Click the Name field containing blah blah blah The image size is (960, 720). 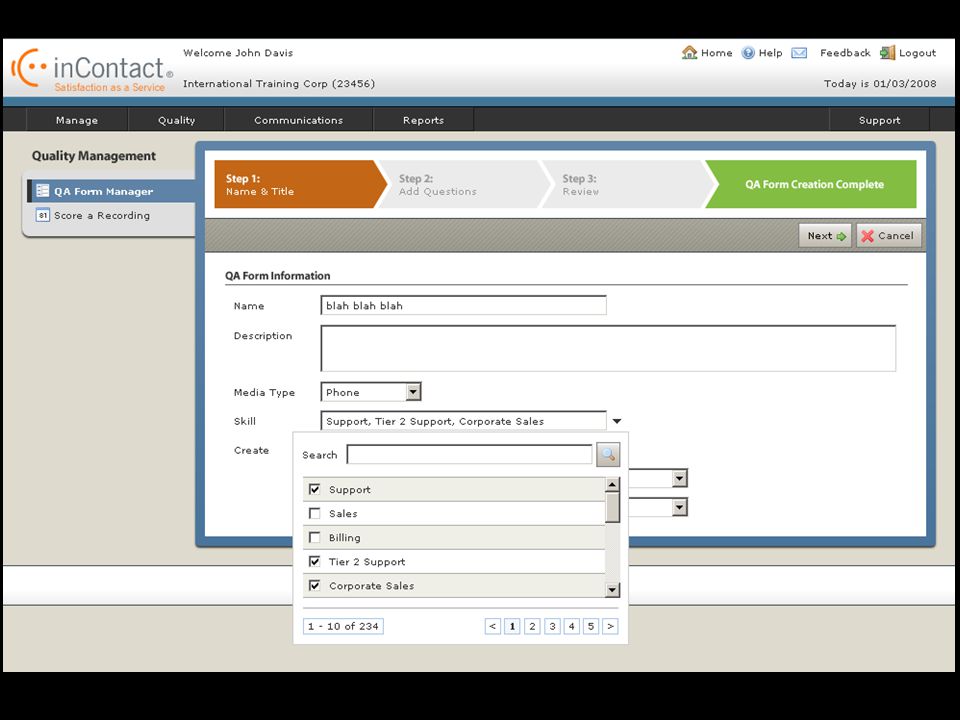point(463,306)
